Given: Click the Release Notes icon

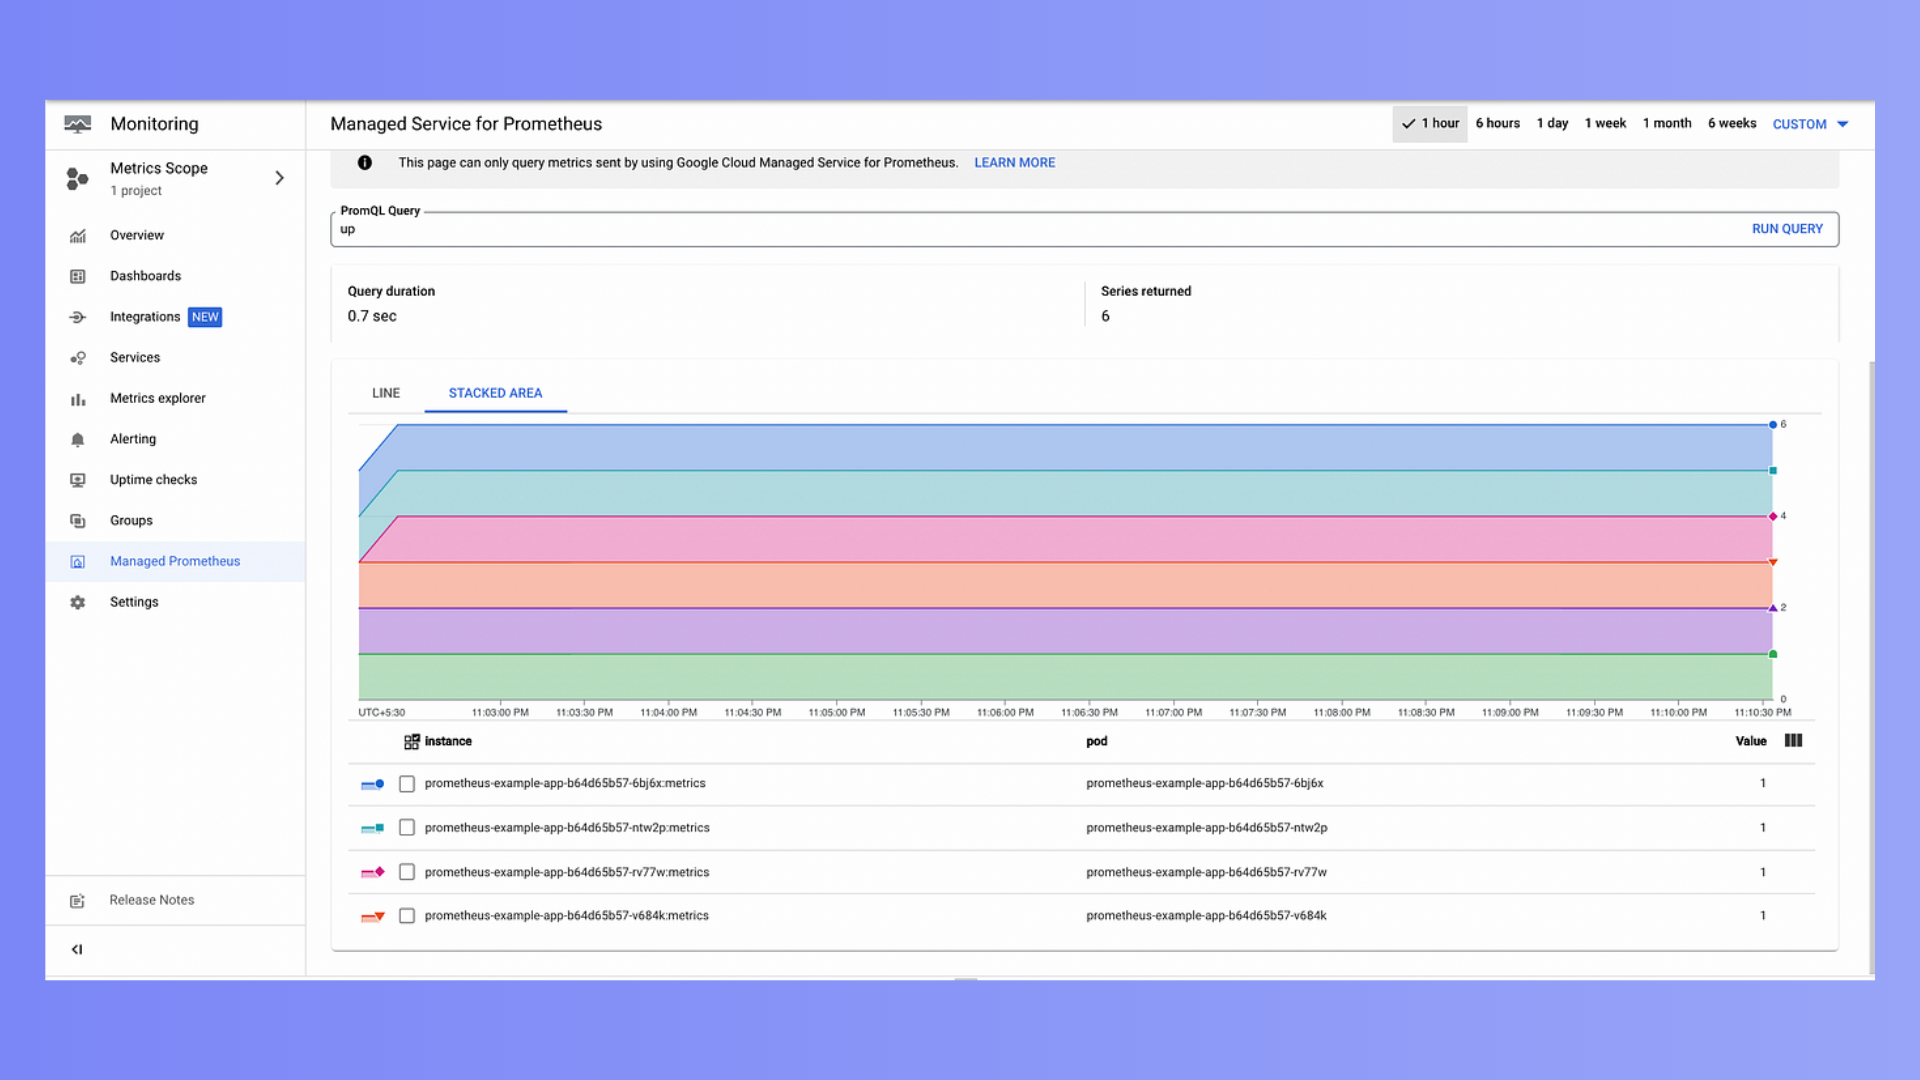Looking at the screenshot, I should pos(78,901).
